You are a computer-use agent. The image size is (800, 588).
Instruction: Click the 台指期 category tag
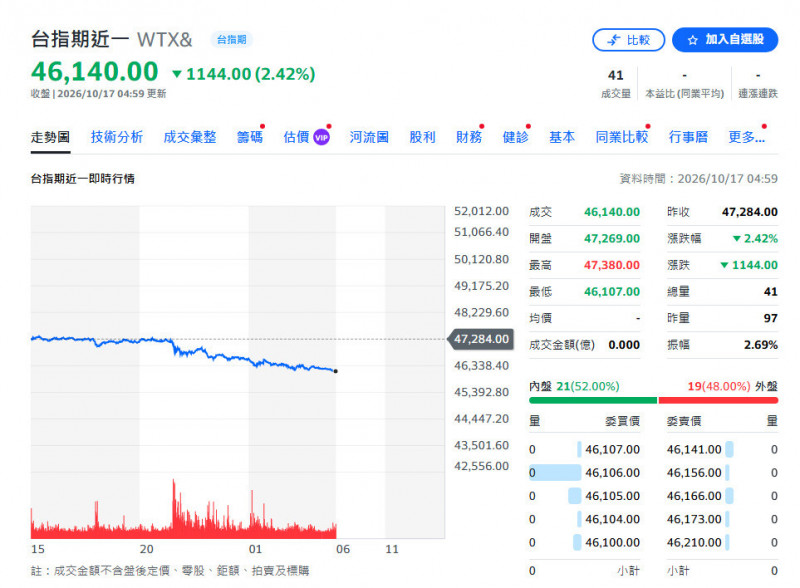coord(232,40)
